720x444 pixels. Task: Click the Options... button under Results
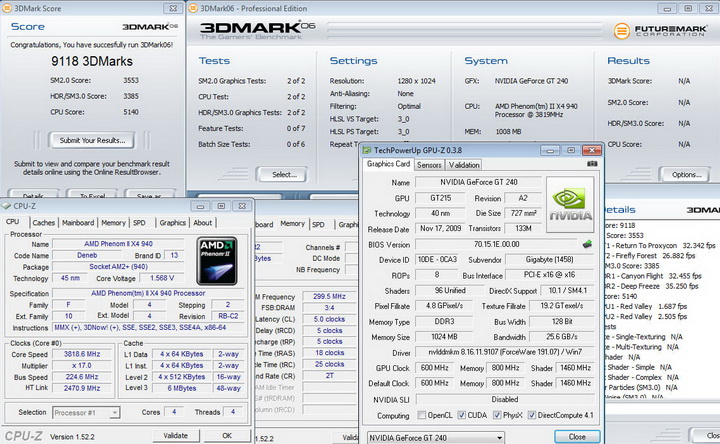pyautogui.click(x=686, y=174)
